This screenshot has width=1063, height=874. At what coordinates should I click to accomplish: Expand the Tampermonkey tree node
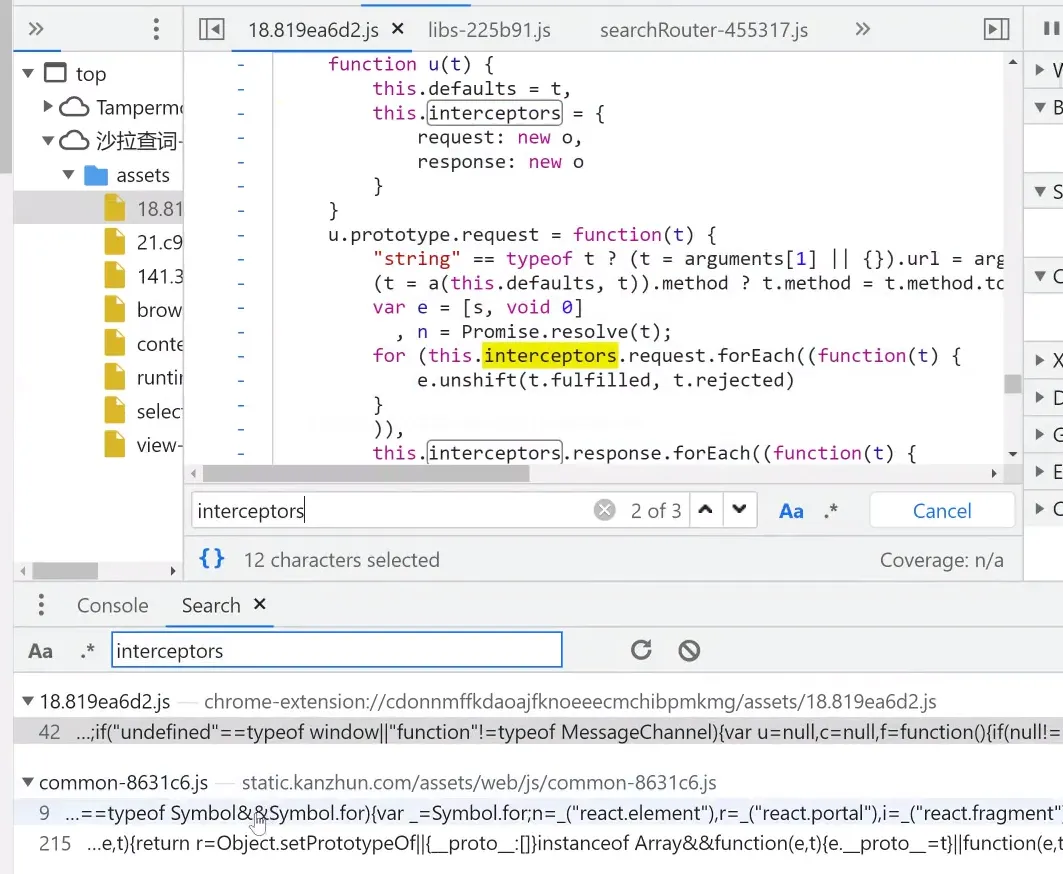pyautogui.click(x=47, y=106)
